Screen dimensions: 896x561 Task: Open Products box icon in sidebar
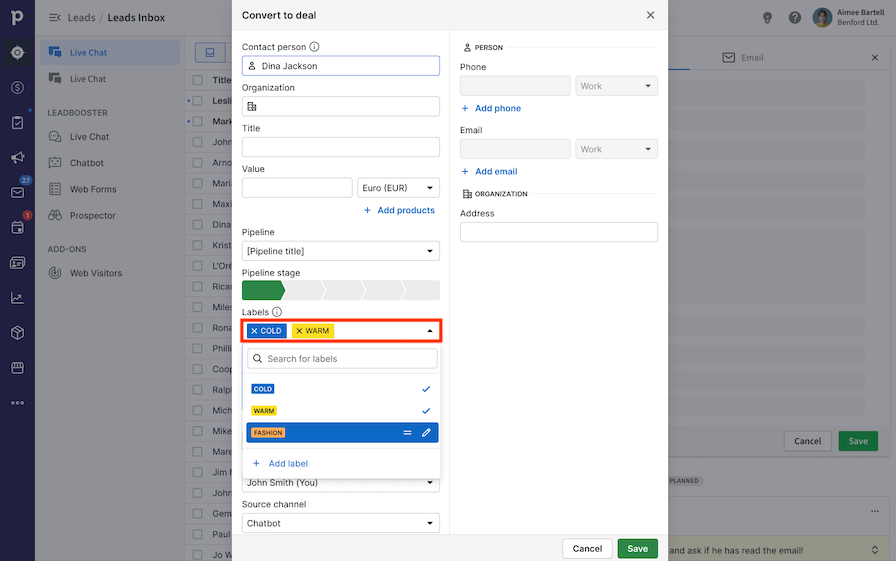click(17, 332)
